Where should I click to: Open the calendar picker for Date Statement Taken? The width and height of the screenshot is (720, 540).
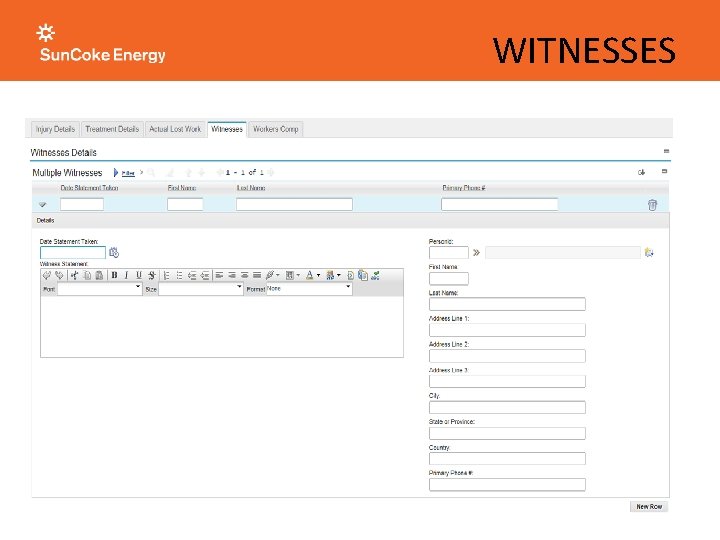(x=114, y=253)
